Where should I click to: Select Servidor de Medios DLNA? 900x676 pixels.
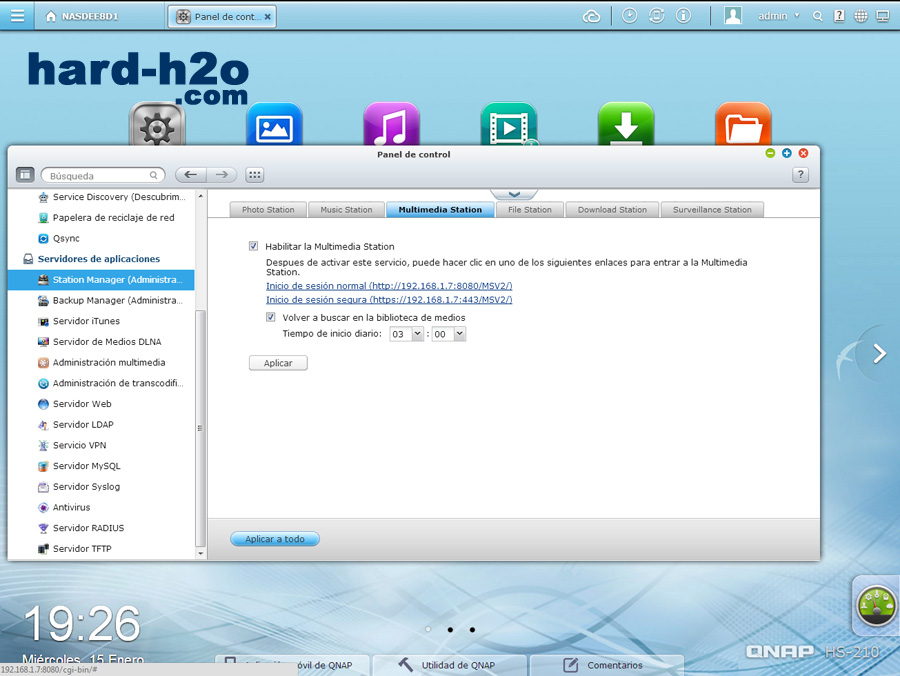point(101,341)
